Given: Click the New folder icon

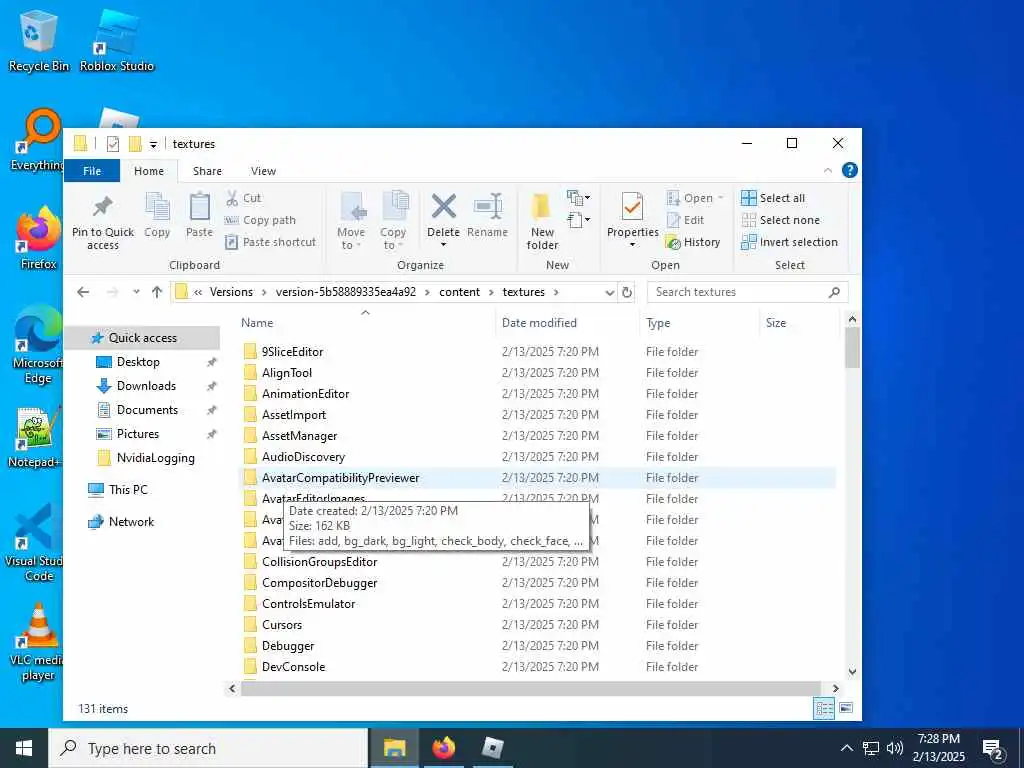Looking at the screenshot, I should pyautogui.click(x=541, y=206).
